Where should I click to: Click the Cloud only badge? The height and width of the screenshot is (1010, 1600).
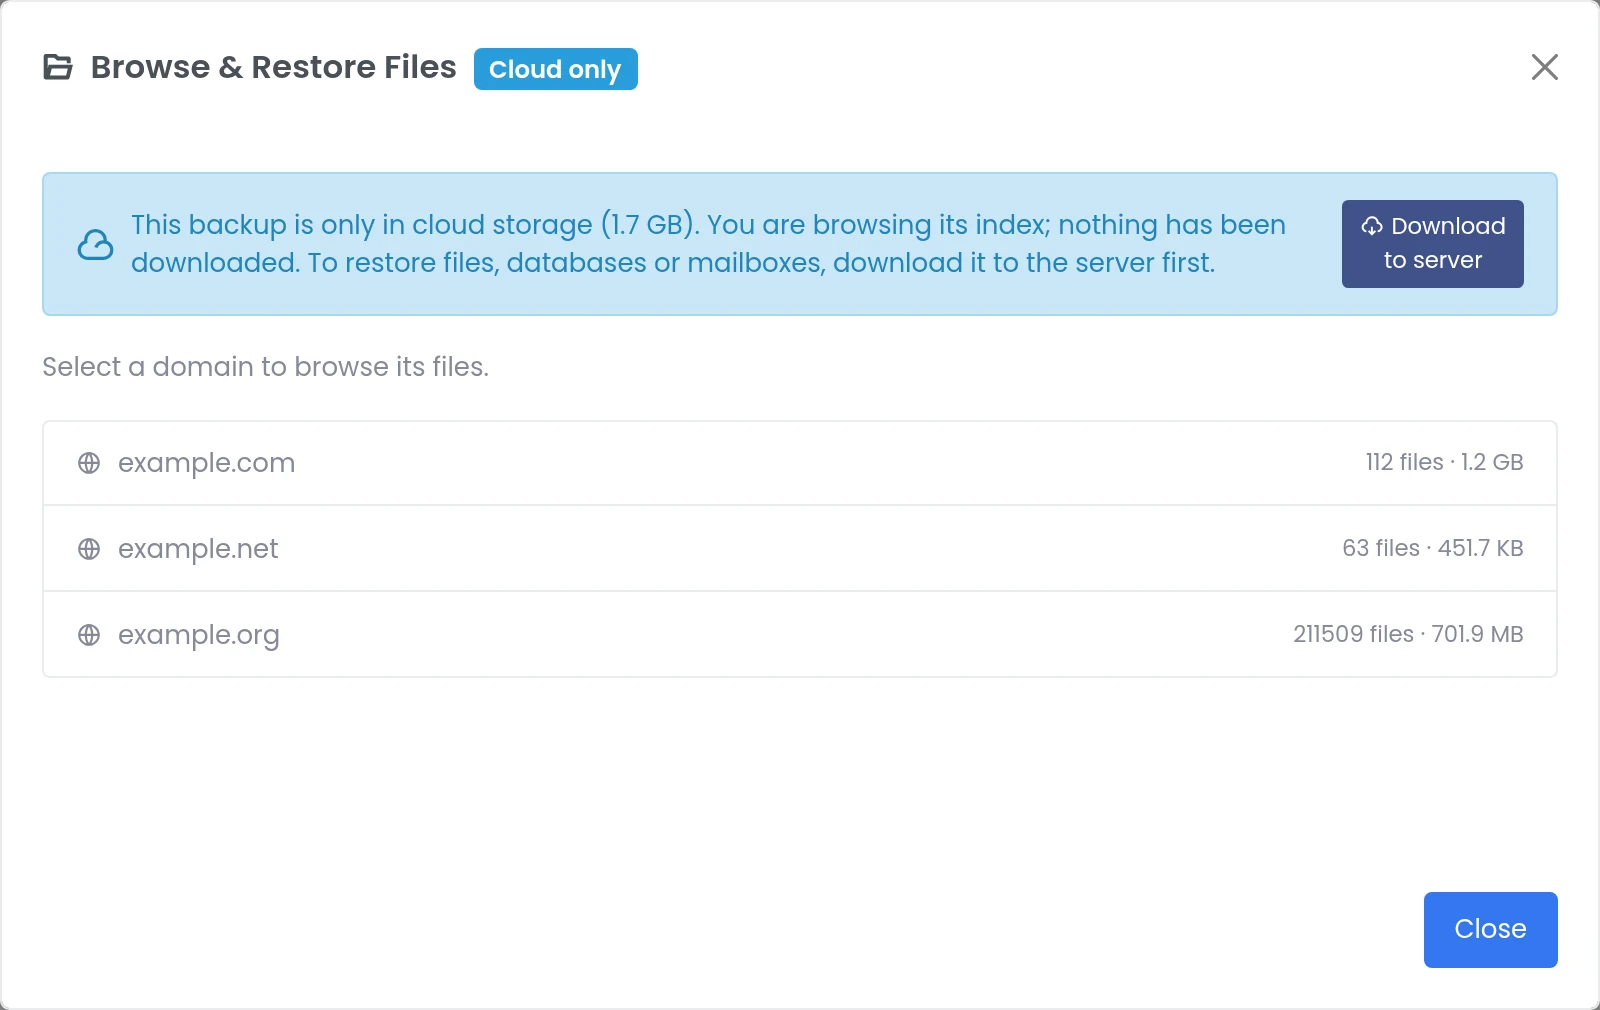click(555, 69)
